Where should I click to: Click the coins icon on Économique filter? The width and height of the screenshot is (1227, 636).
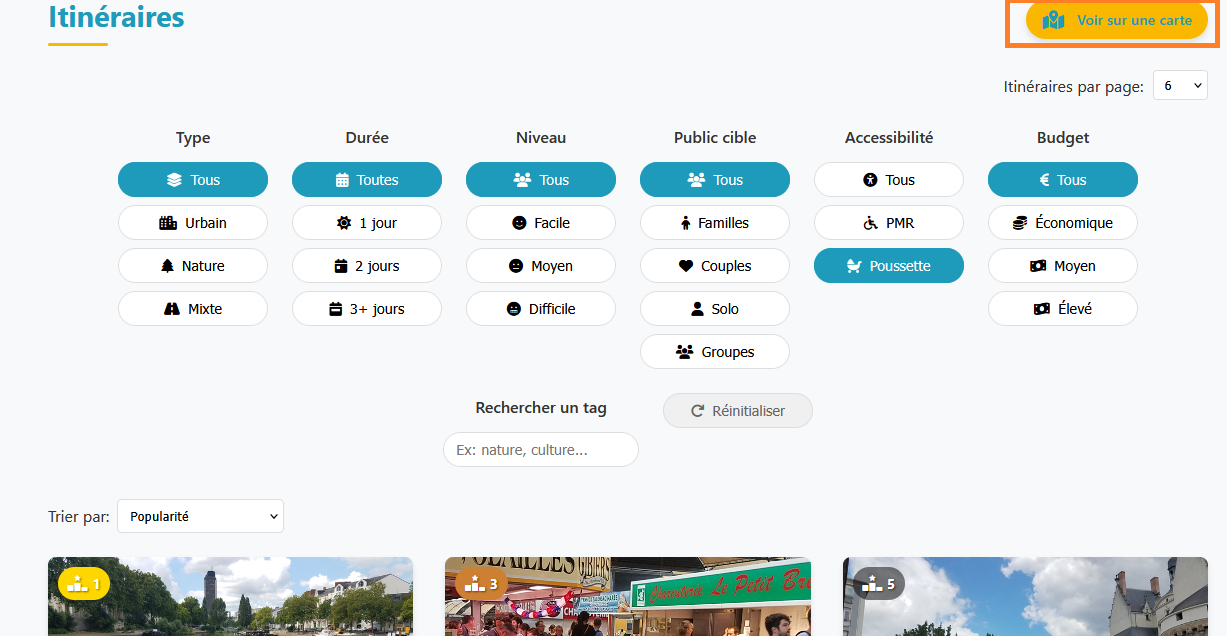(1020, 223)
